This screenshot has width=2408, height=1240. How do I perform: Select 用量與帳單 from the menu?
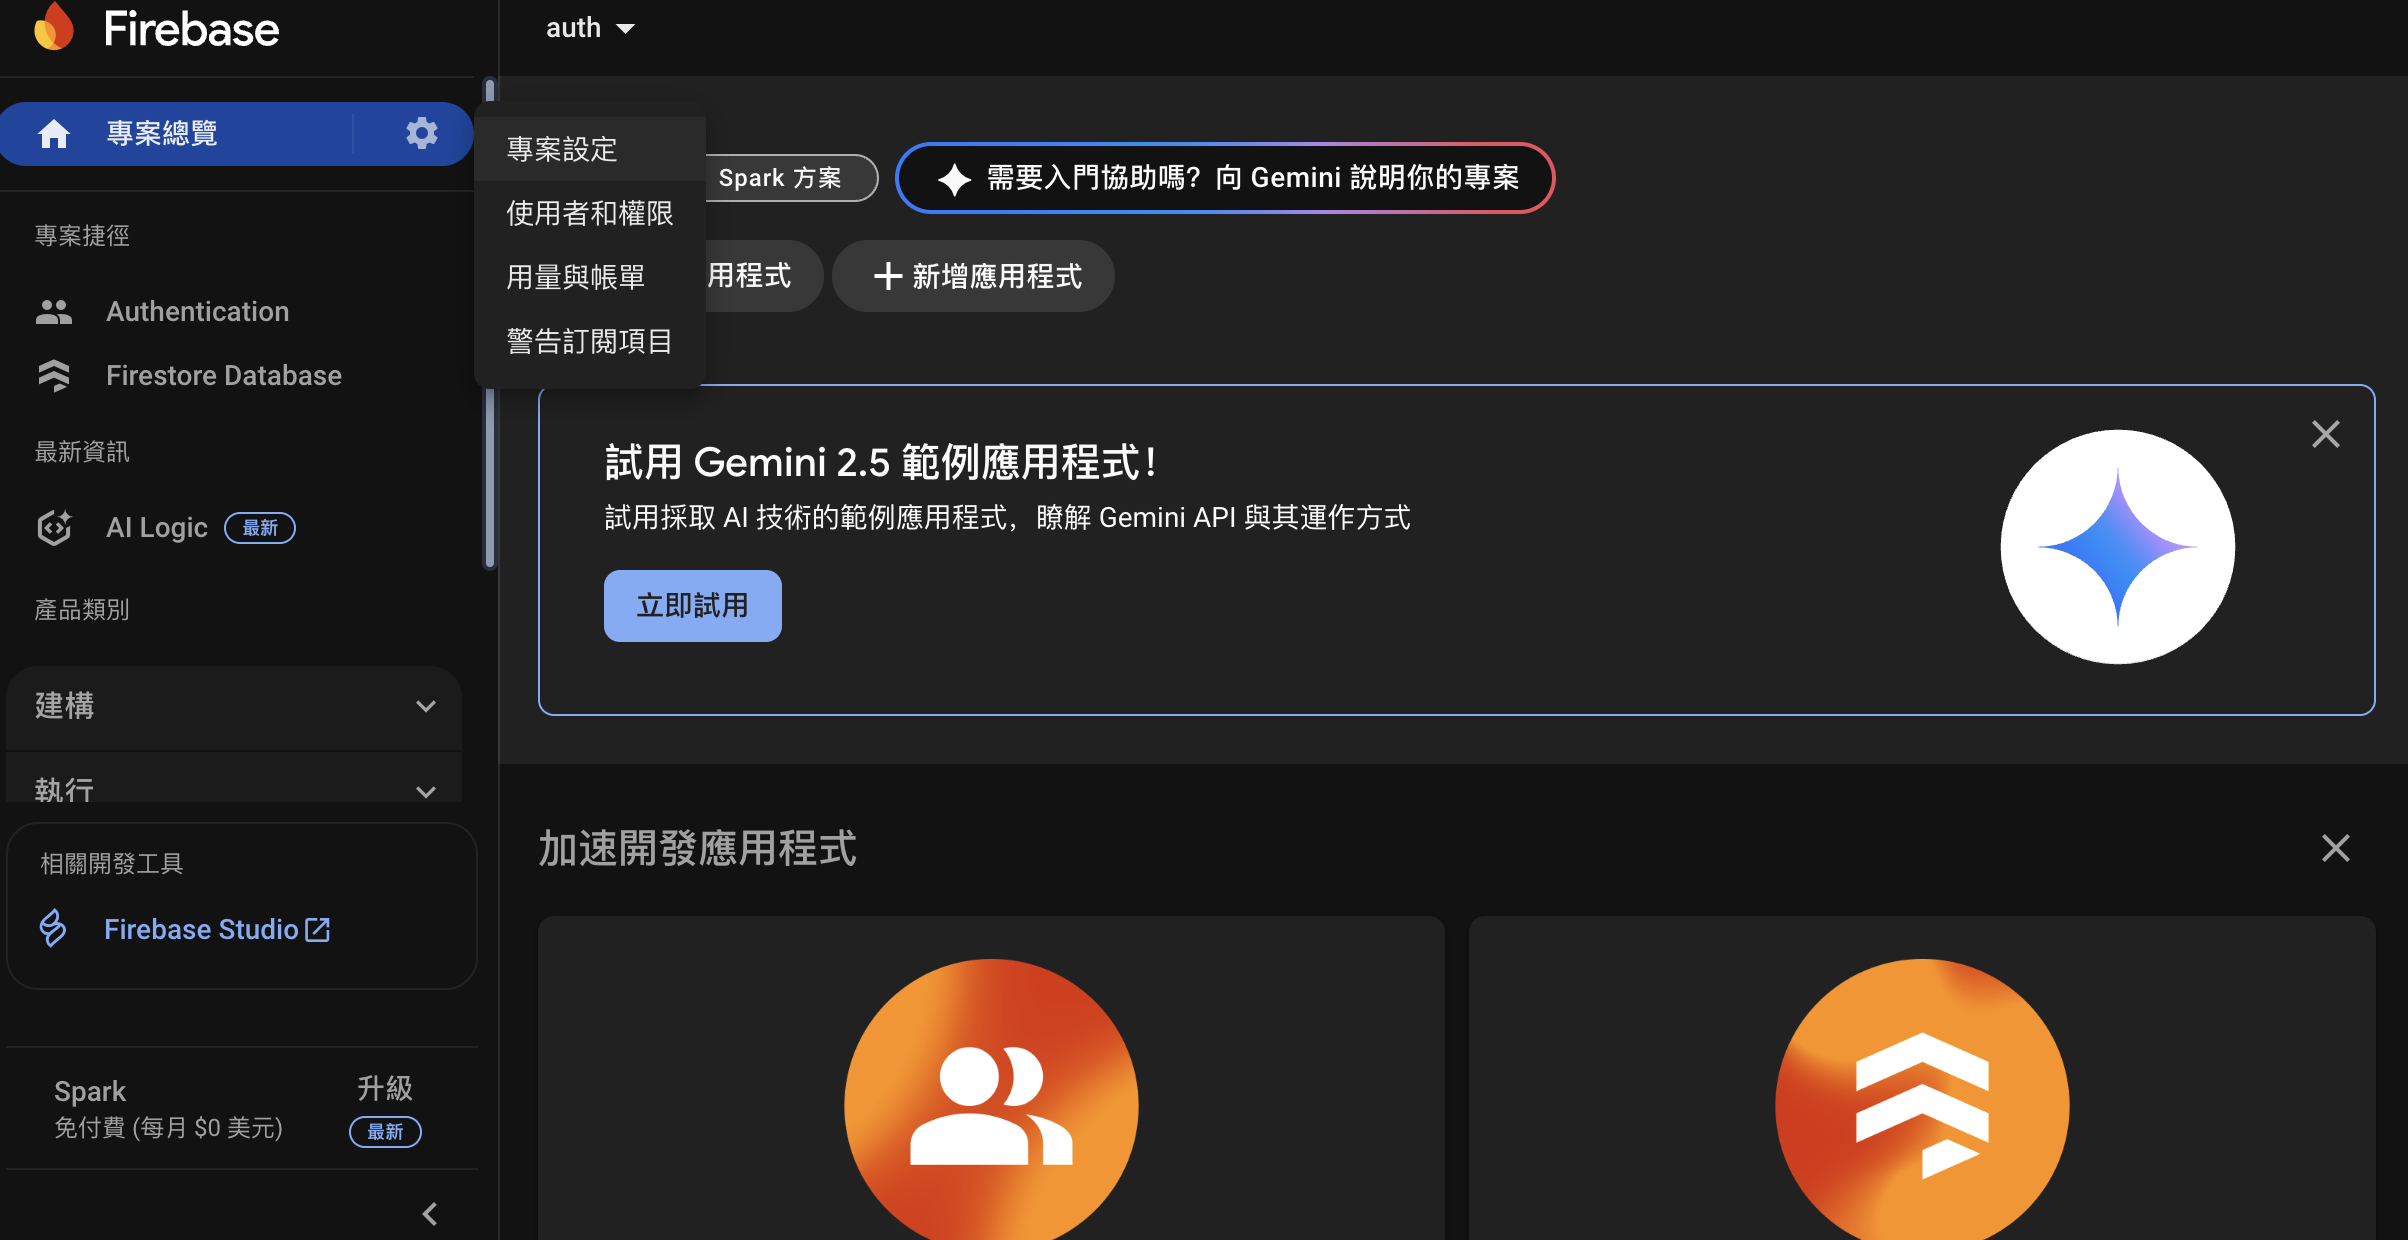[x=590, y=277]
